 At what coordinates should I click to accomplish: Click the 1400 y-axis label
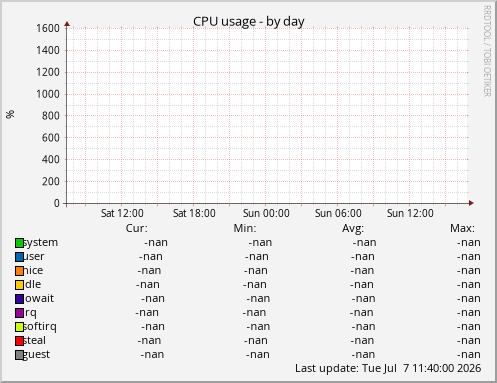click(48, 50)
